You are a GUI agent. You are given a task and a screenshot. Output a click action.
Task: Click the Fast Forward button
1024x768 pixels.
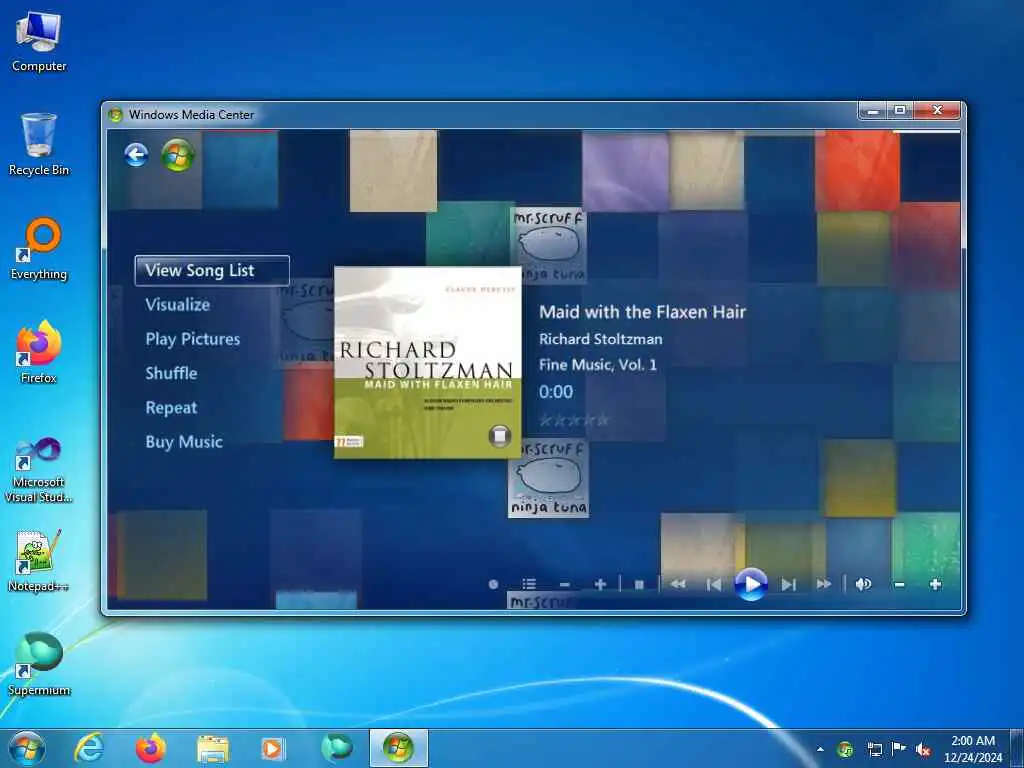point(824,584)
